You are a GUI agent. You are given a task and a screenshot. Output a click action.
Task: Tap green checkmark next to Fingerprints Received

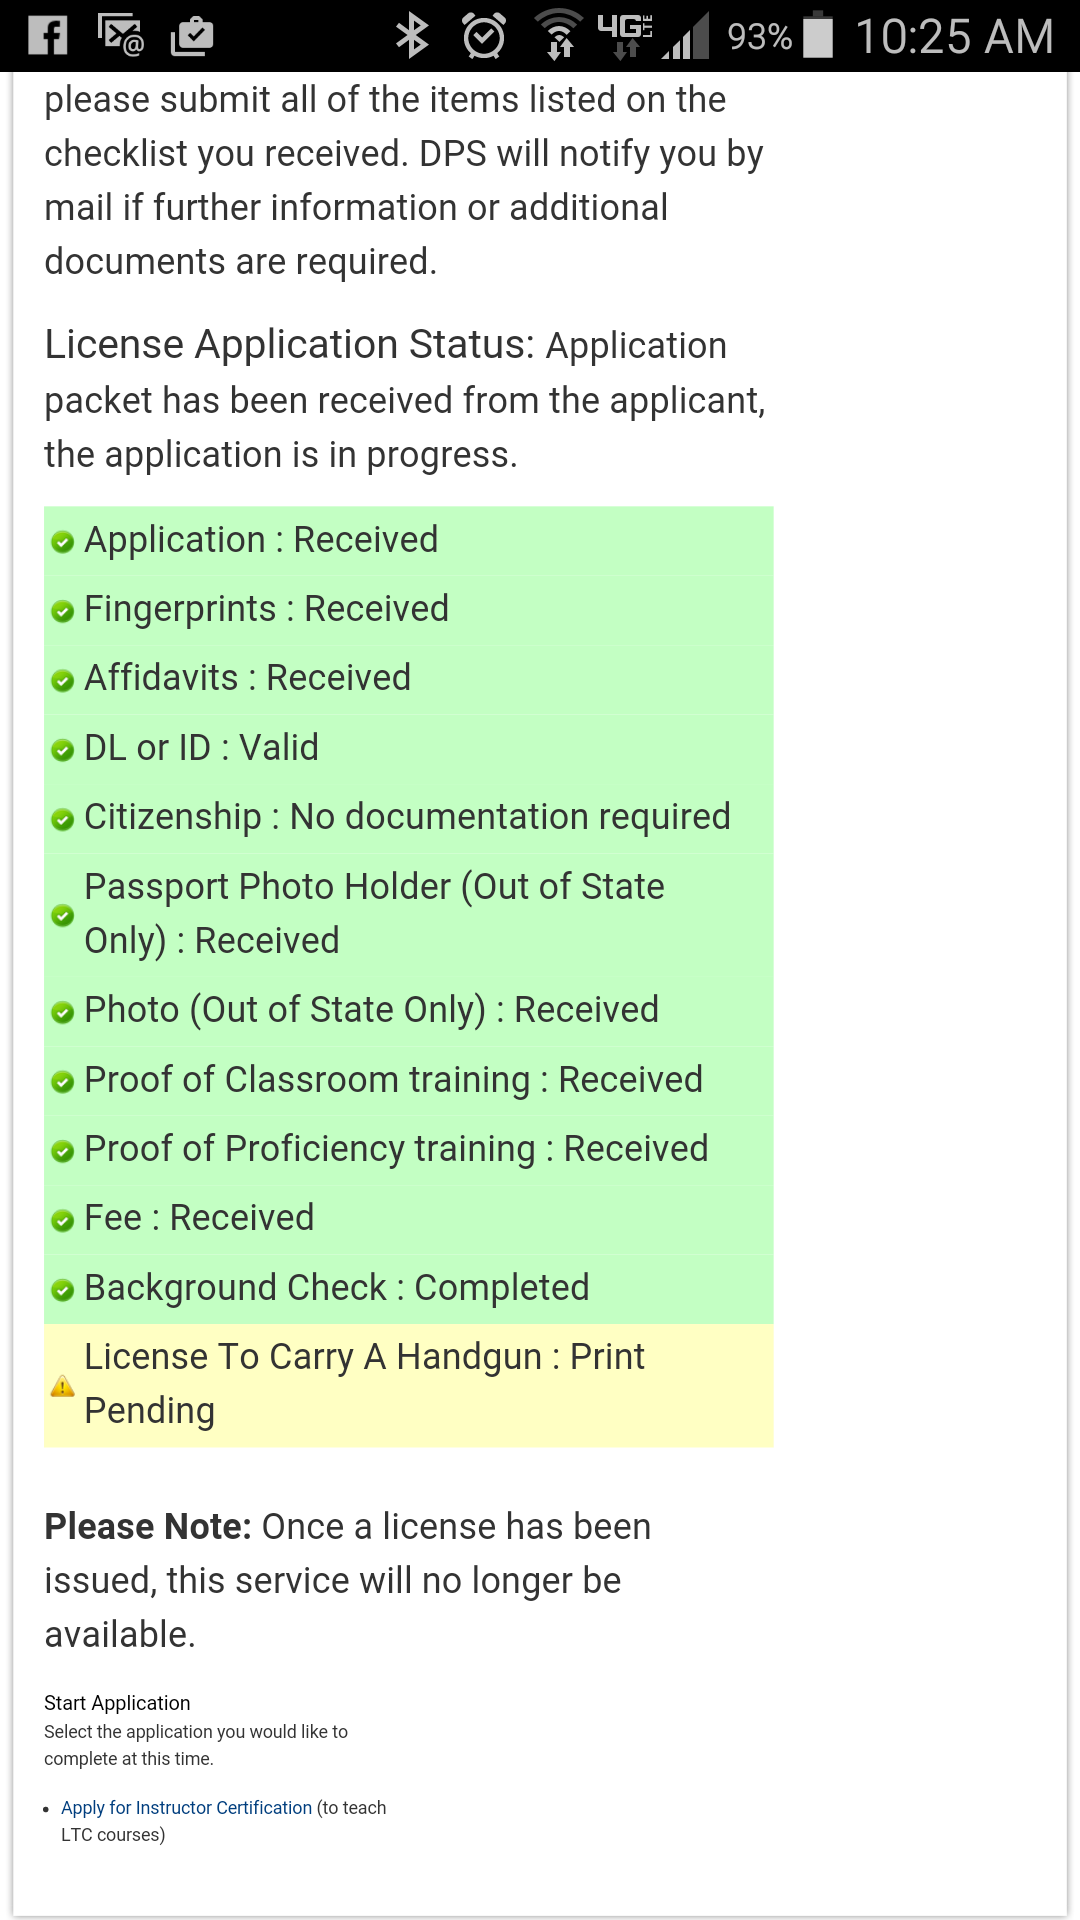pyautogui.click(x=62, y=611)
